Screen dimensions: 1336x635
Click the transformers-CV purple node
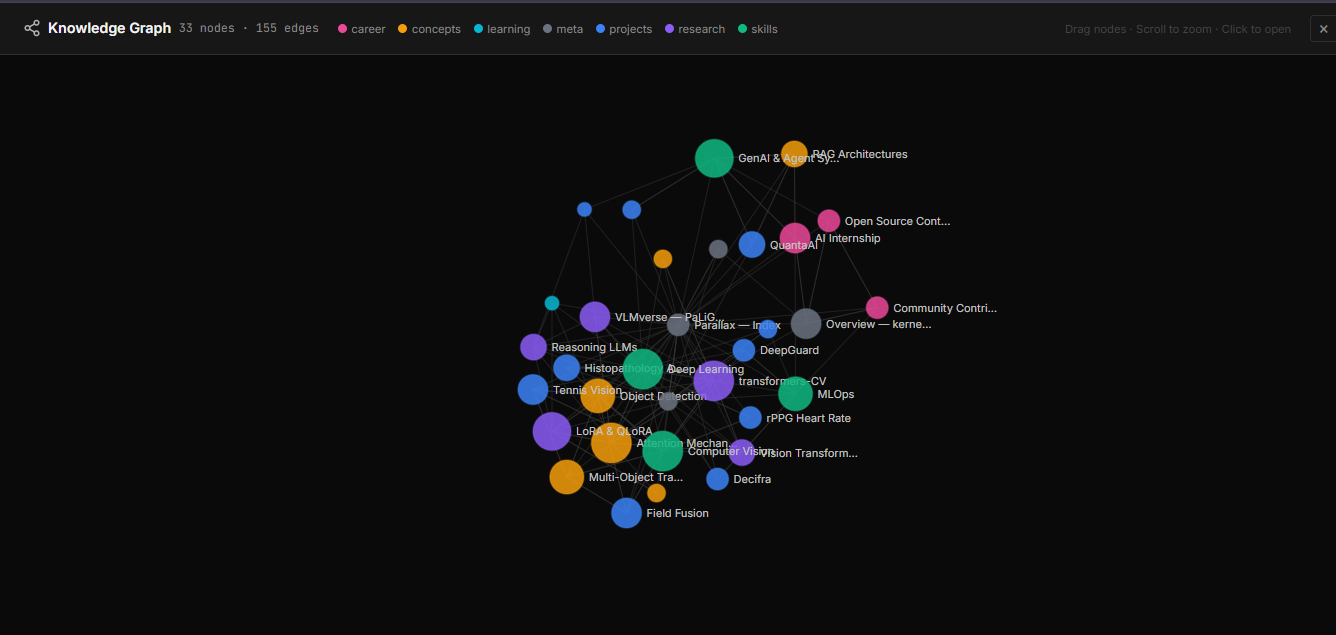click(x=713, y=381)
